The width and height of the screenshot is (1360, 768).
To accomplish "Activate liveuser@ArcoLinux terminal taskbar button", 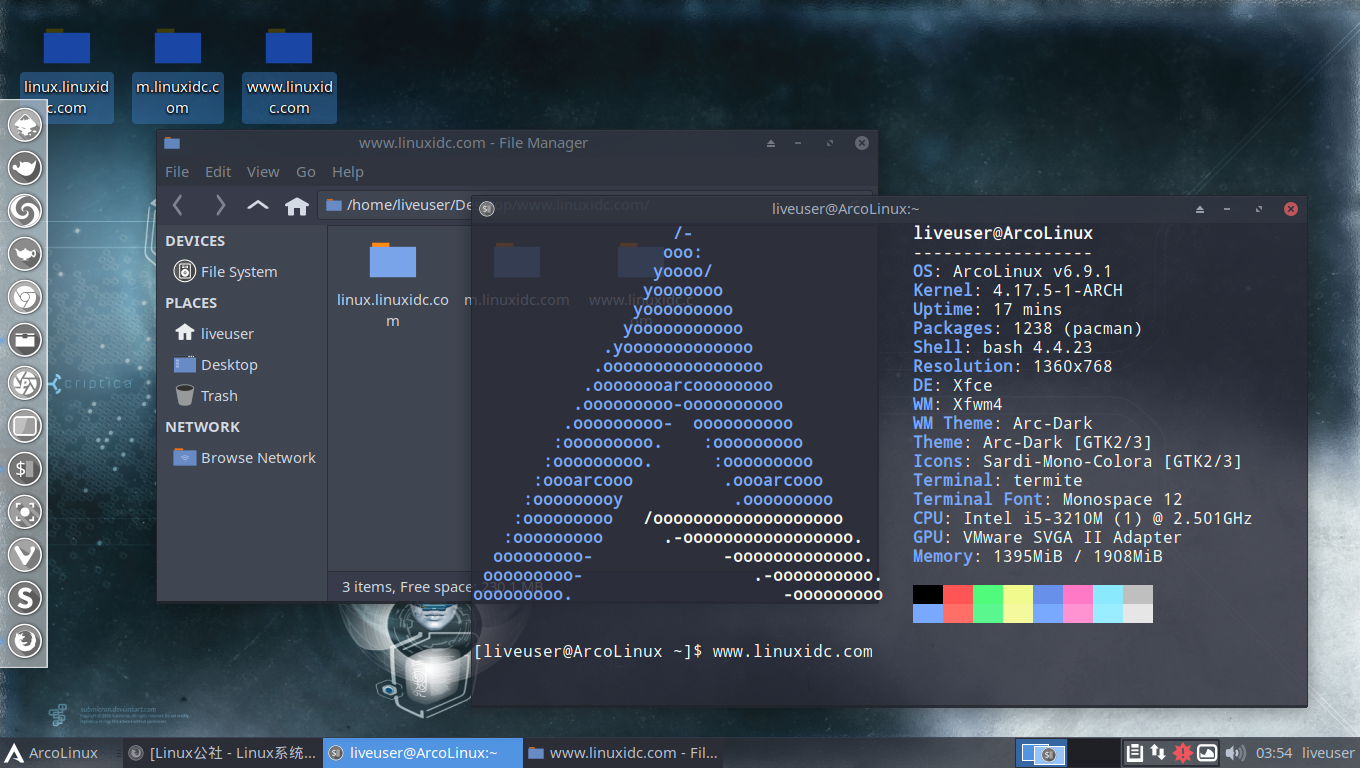I will point(422,753).
